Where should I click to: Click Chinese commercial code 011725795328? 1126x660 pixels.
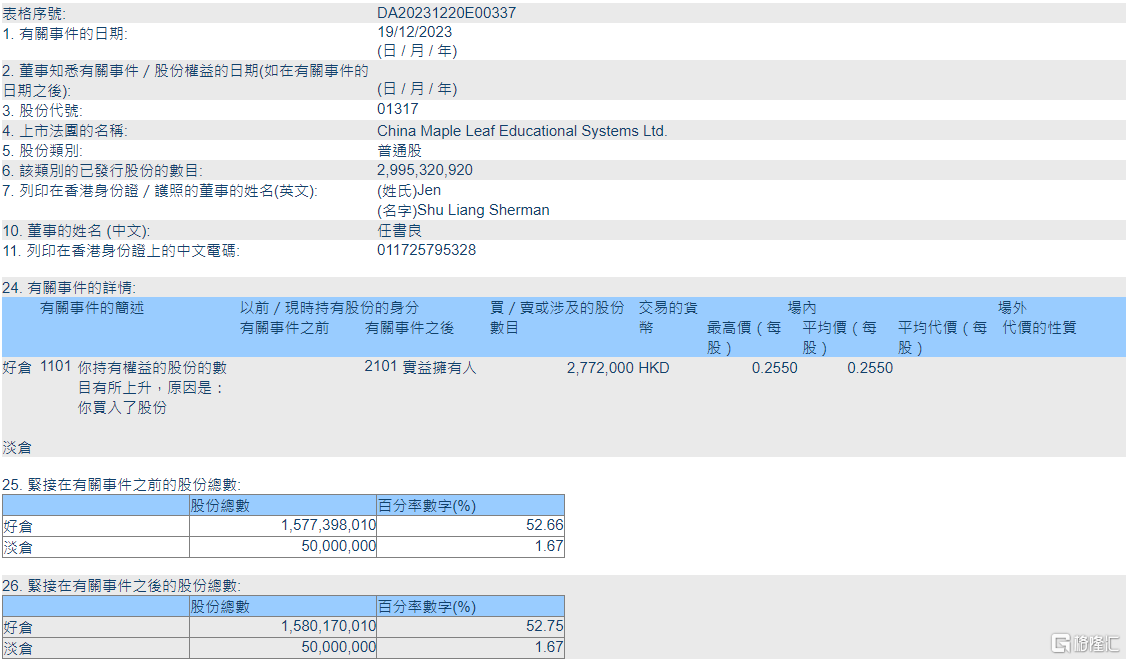[x=427, y=250]
